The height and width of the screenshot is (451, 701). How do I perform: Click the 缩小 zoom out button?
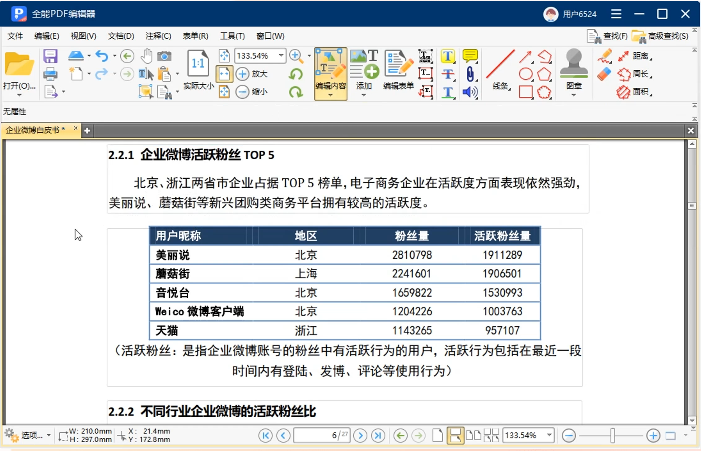click(x=251, y=92)
